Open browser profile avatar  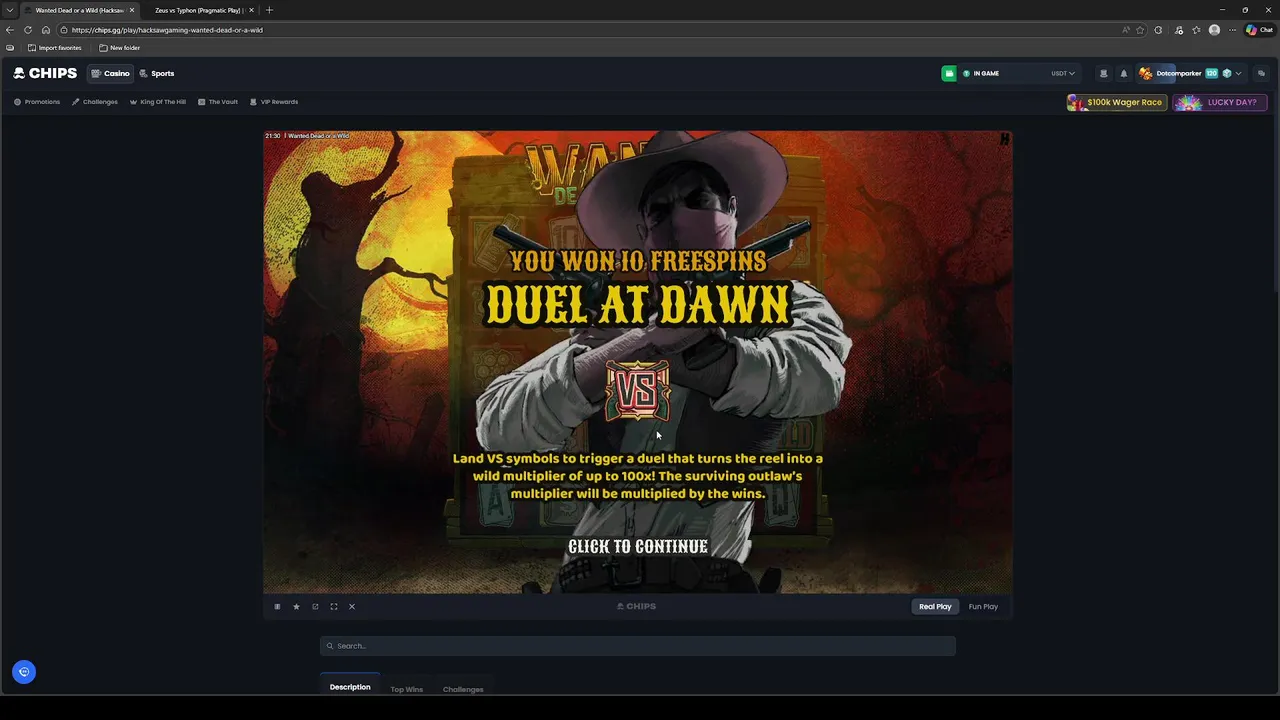point(1214,30)
